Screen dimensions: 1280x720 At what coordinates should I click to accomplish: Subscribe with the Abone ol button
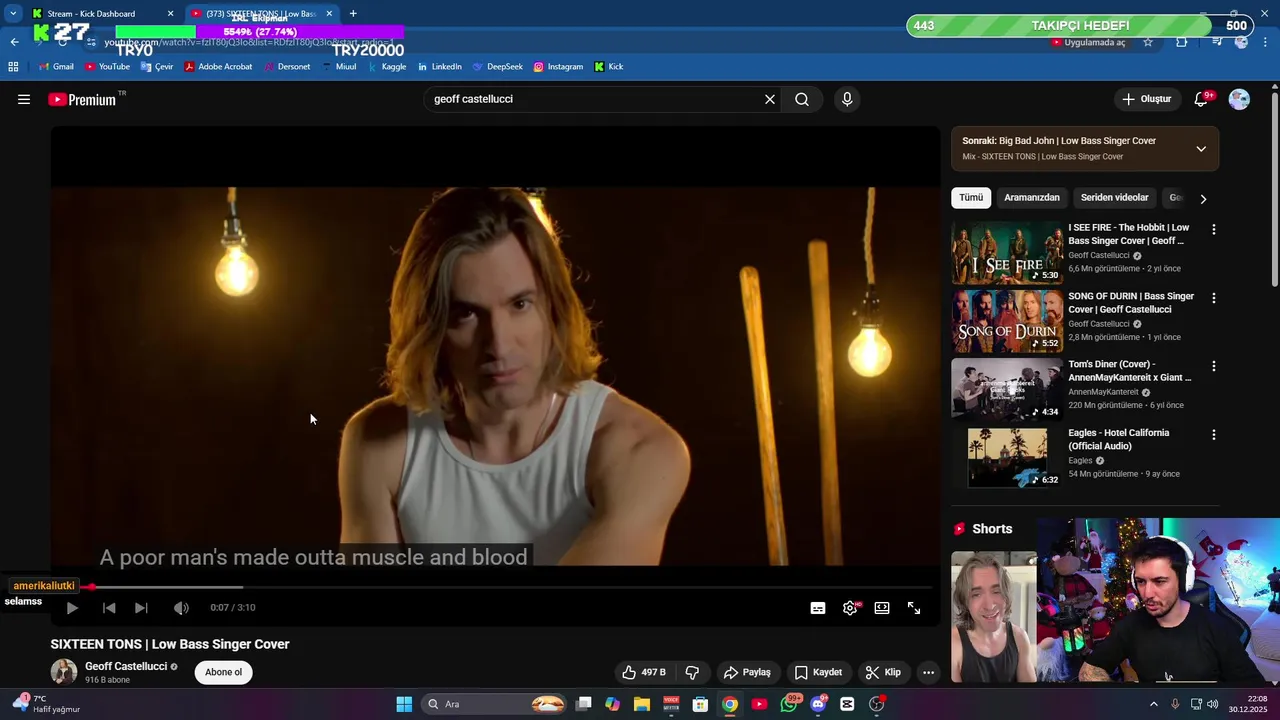click(223, 672)
